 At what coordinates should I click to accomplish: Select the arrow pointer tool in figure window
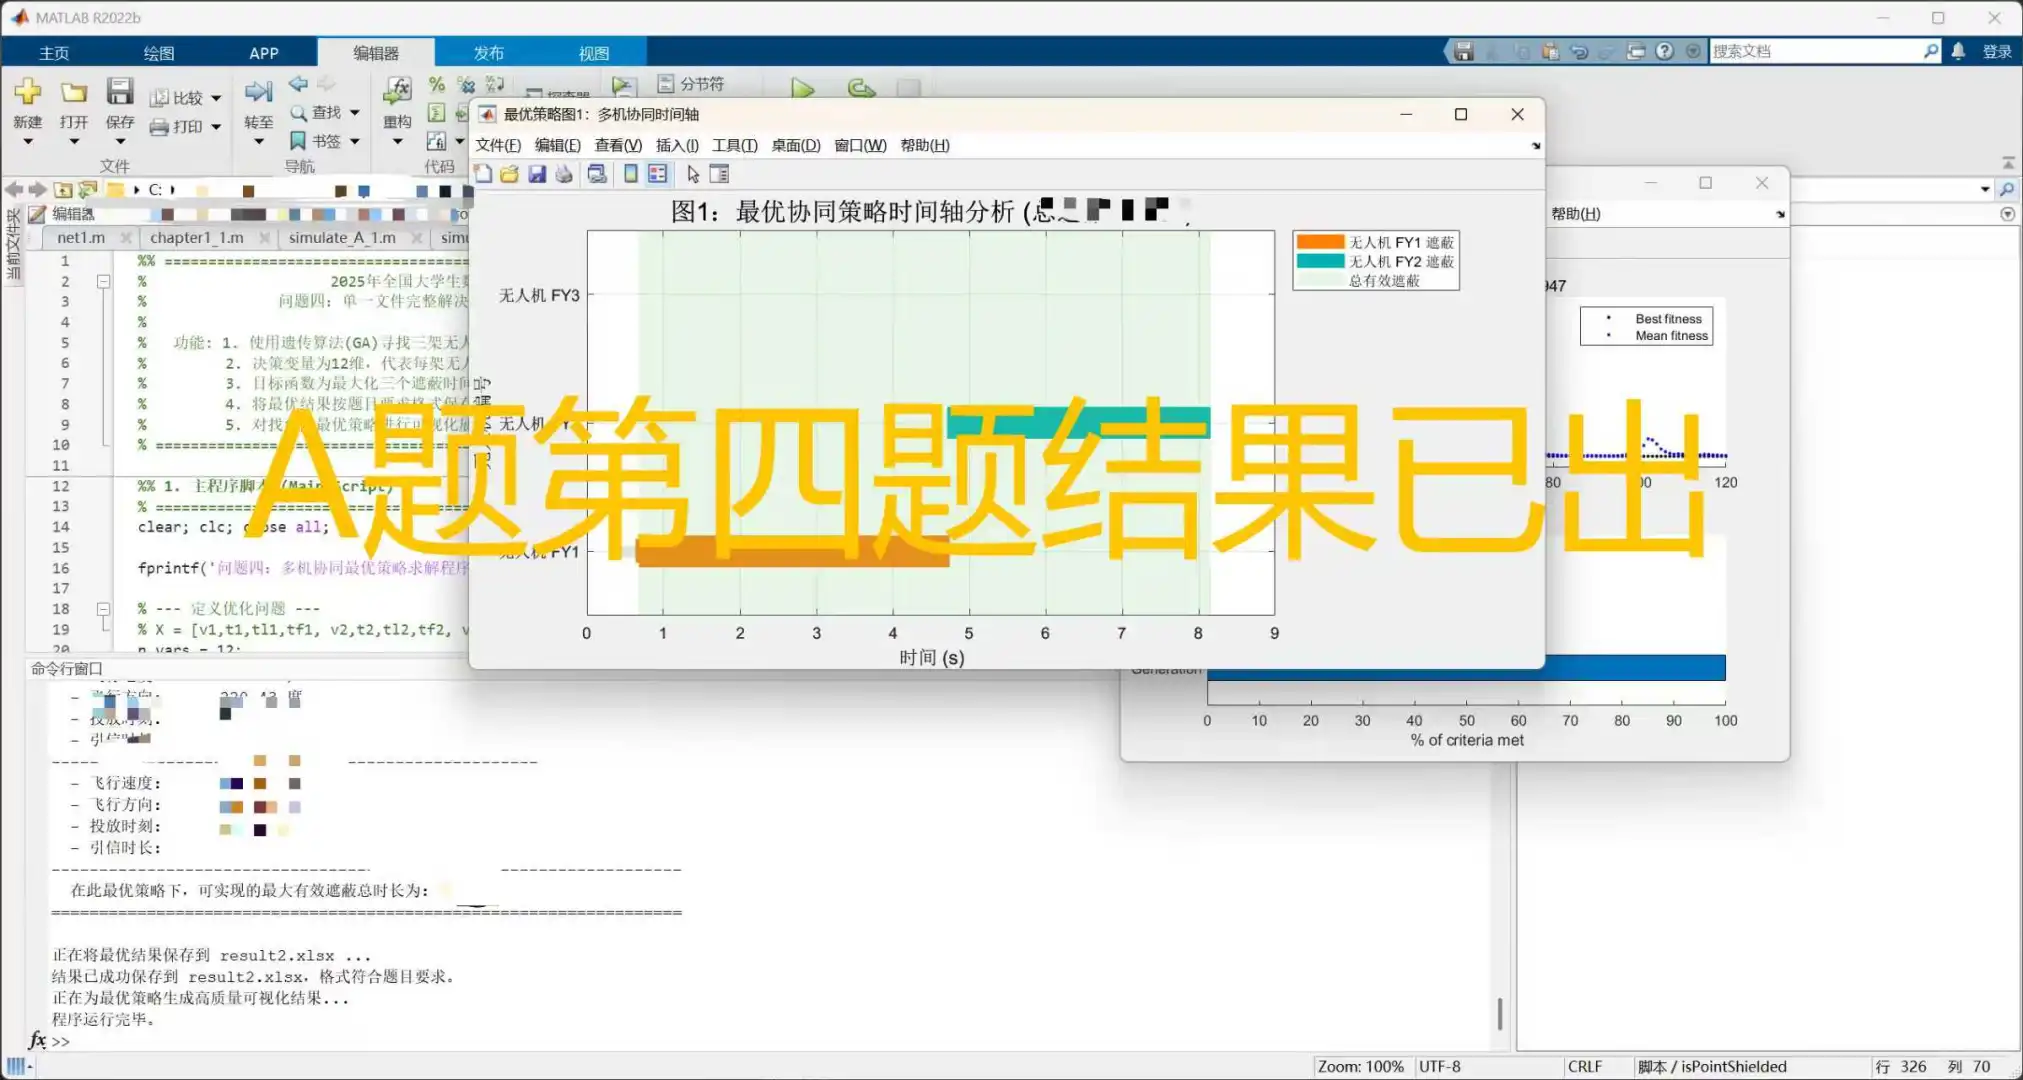[x=692, y=173]
